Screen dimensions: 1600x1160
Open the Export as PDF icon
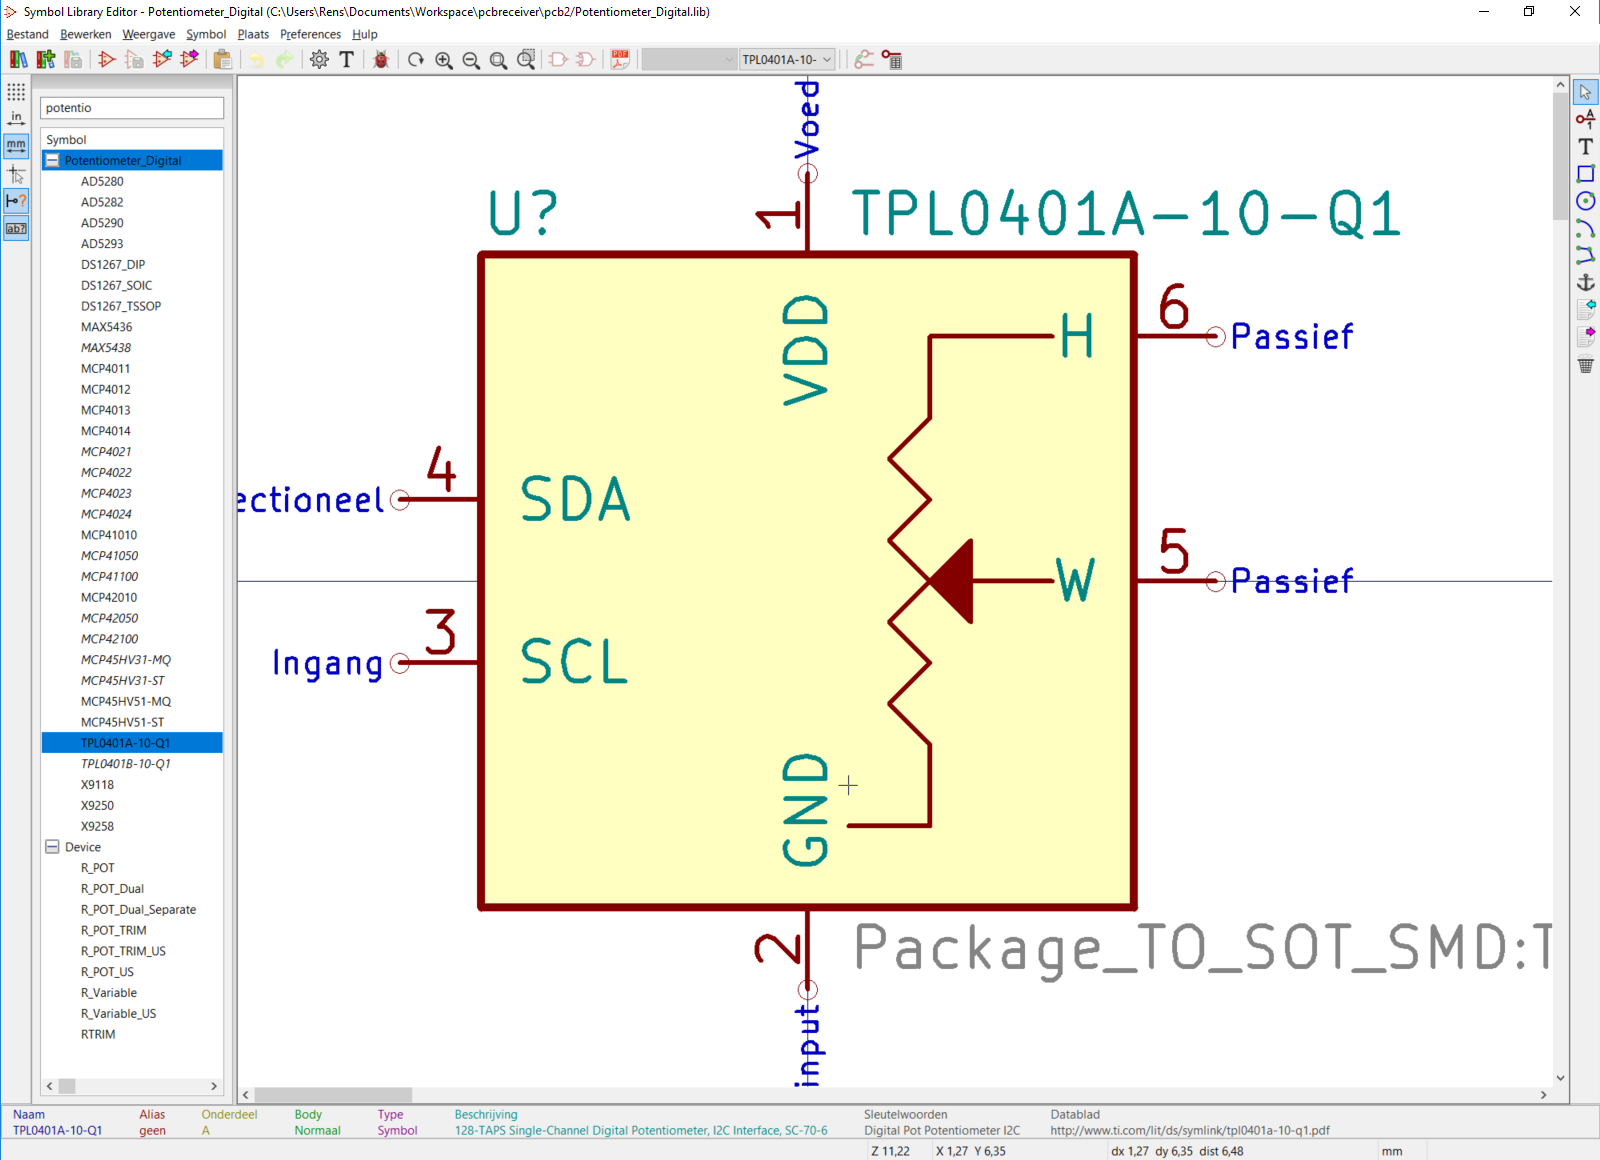[x=619, y=59]
